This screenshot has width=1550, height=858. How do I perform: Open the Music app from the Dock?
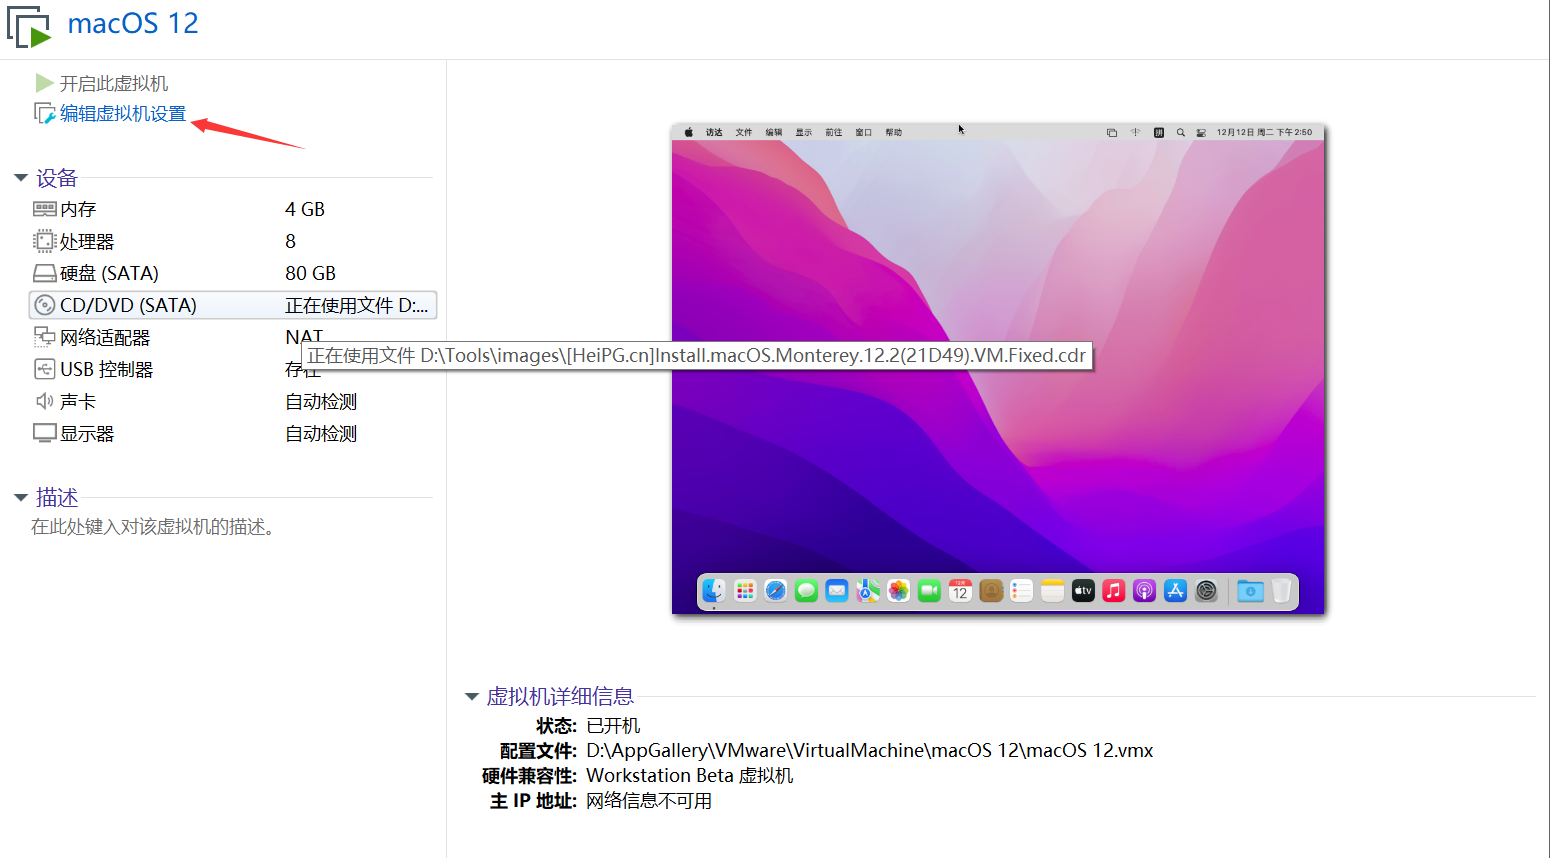(1113, 591)
